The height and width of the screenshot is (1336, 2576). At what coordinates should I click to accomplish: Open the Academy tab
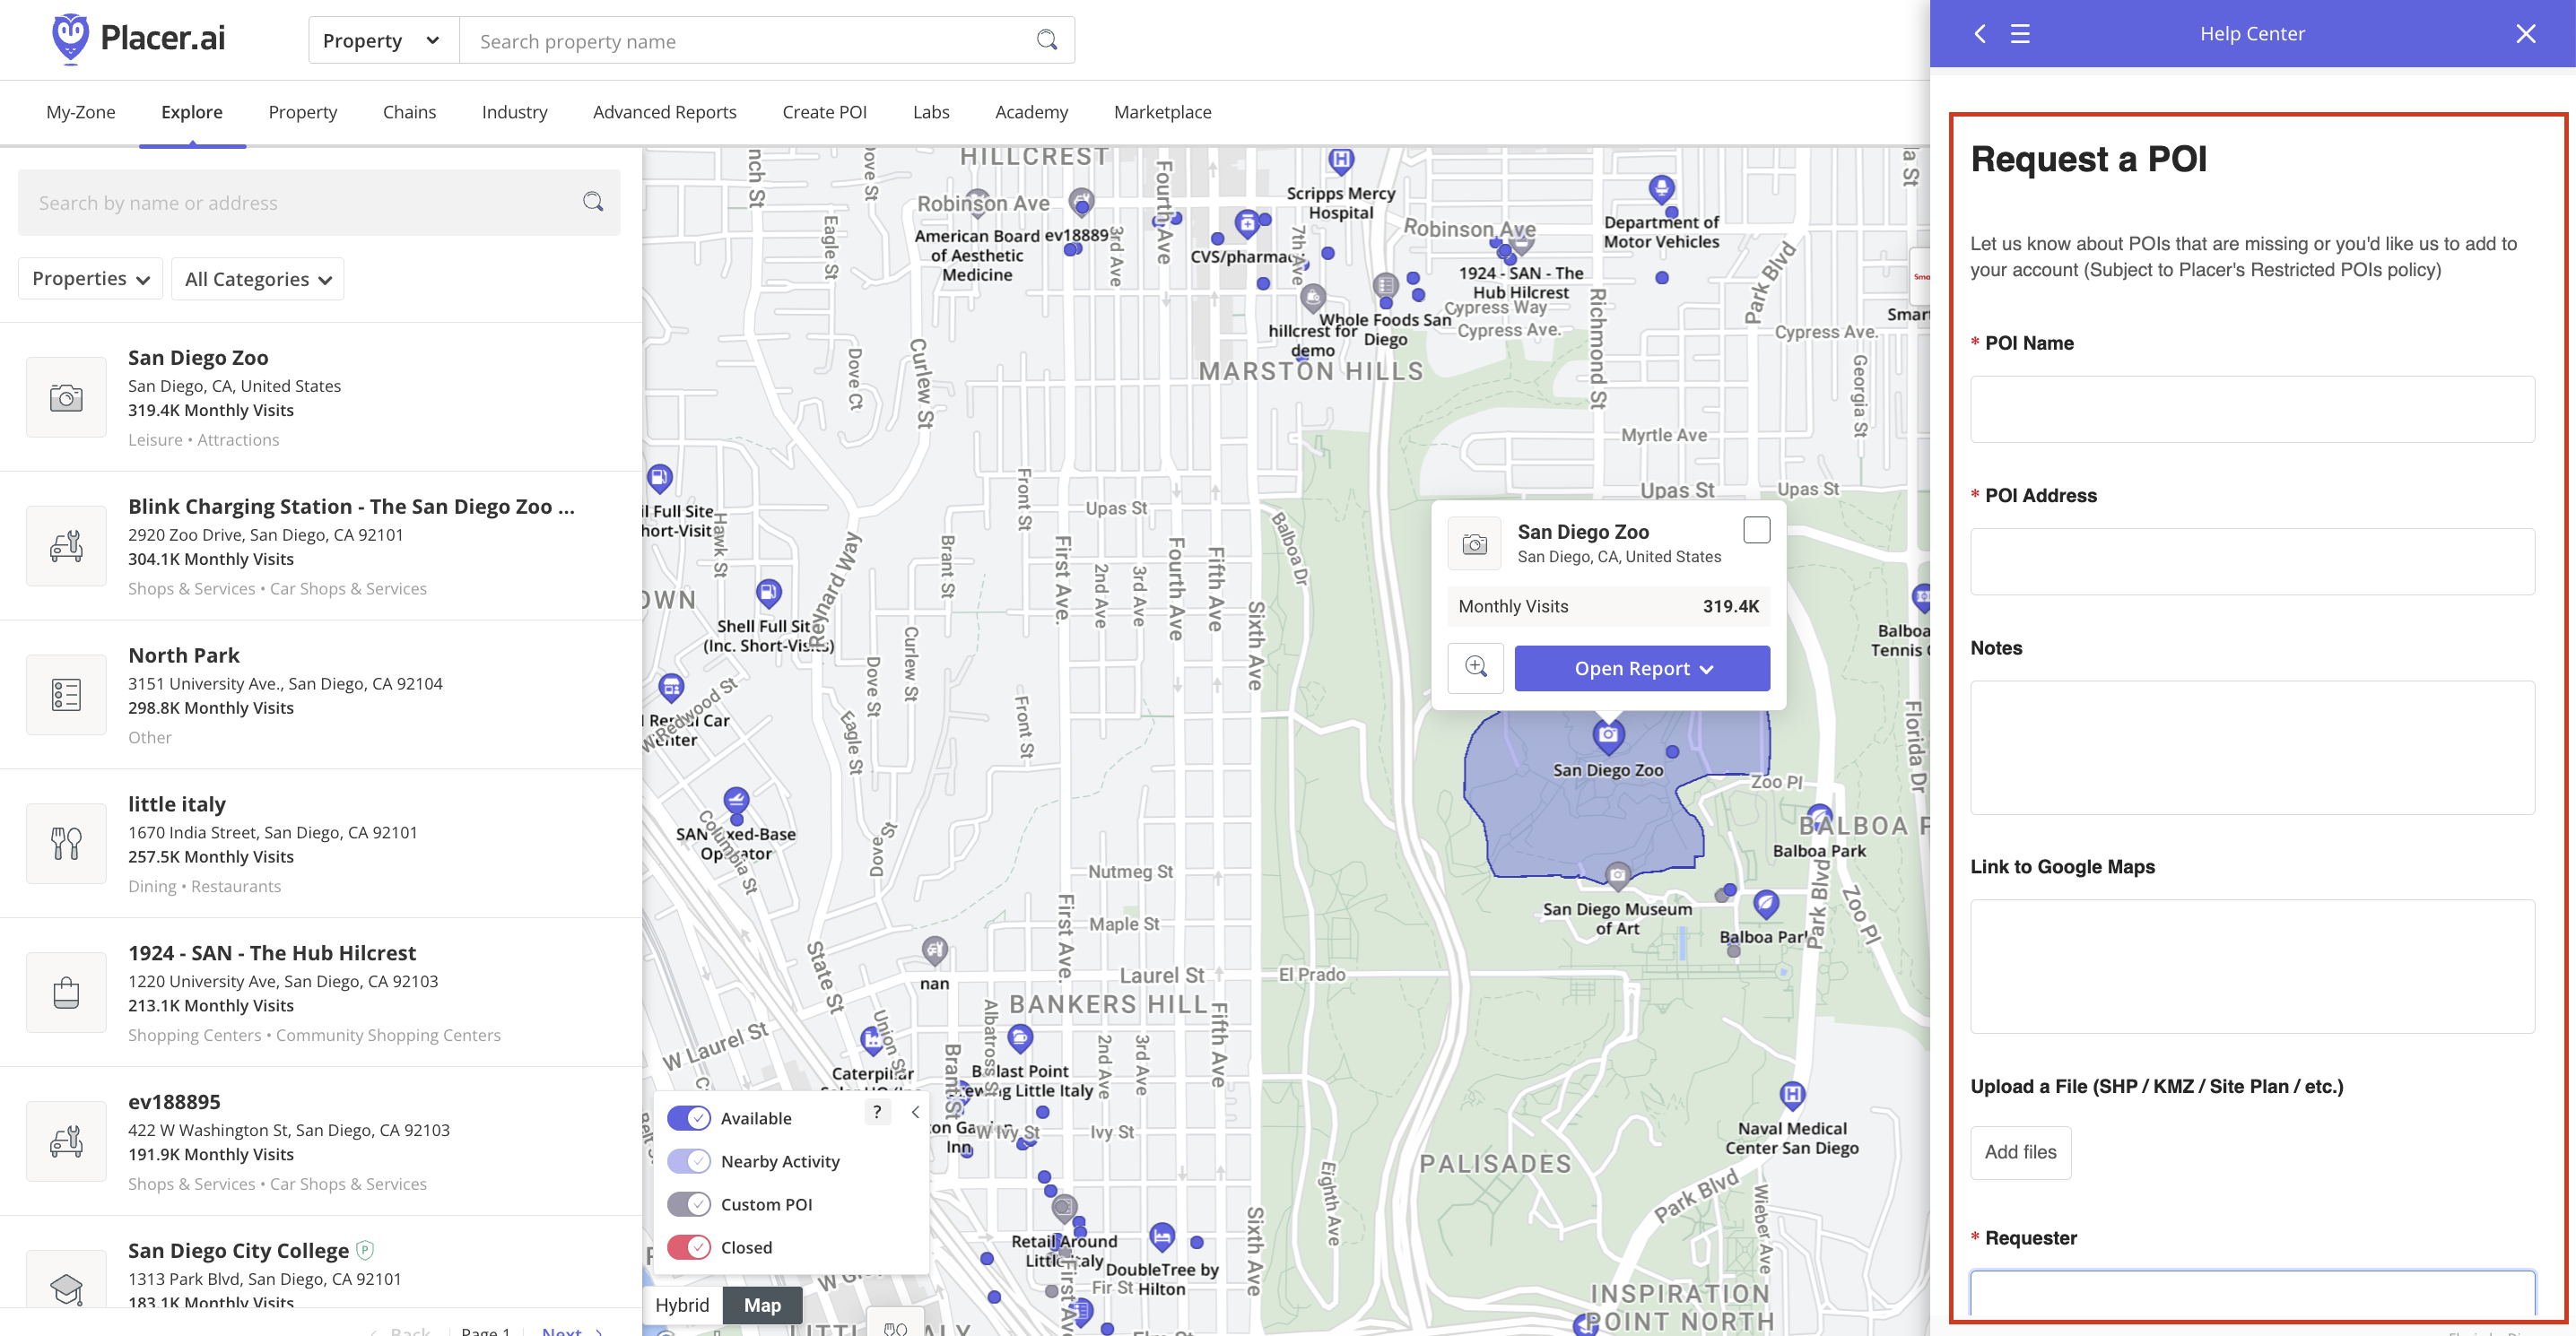[1031, 112]
